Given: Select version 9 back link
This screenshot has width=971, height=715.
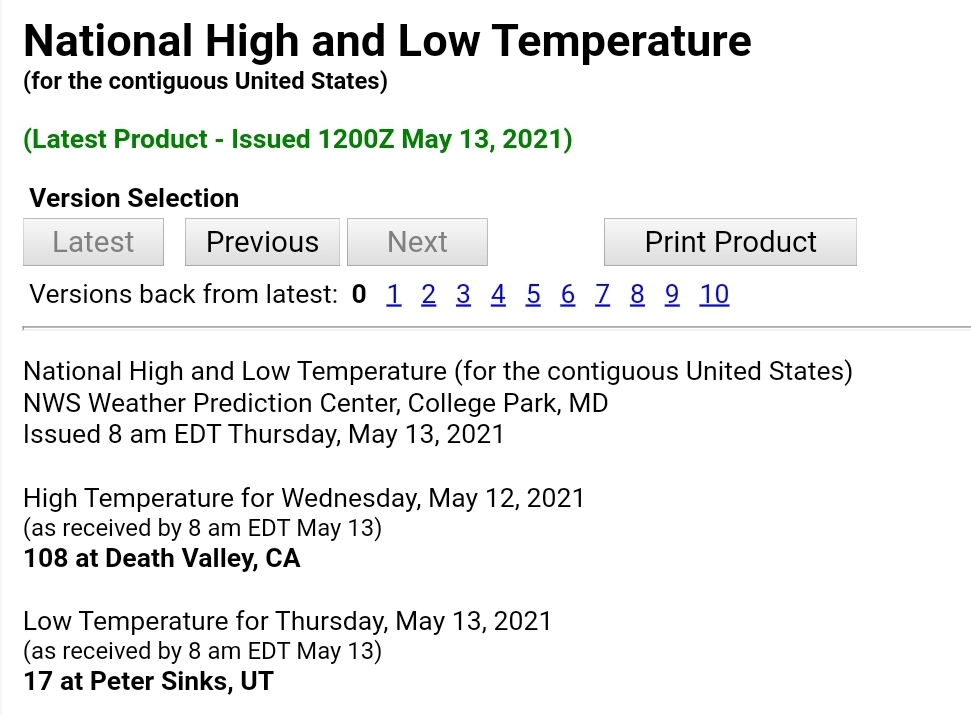Looking at the screenshot, I should (672, 295).
